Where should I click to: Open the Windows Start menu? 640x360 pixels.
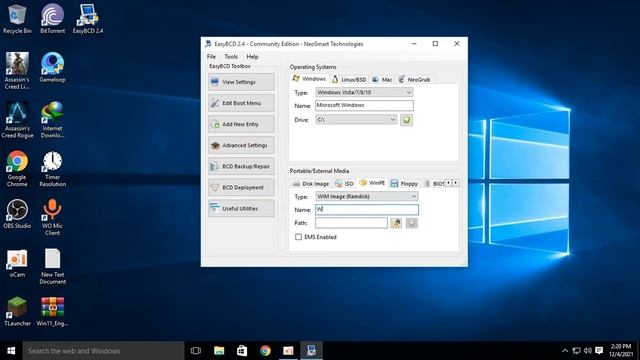(11, 351)
